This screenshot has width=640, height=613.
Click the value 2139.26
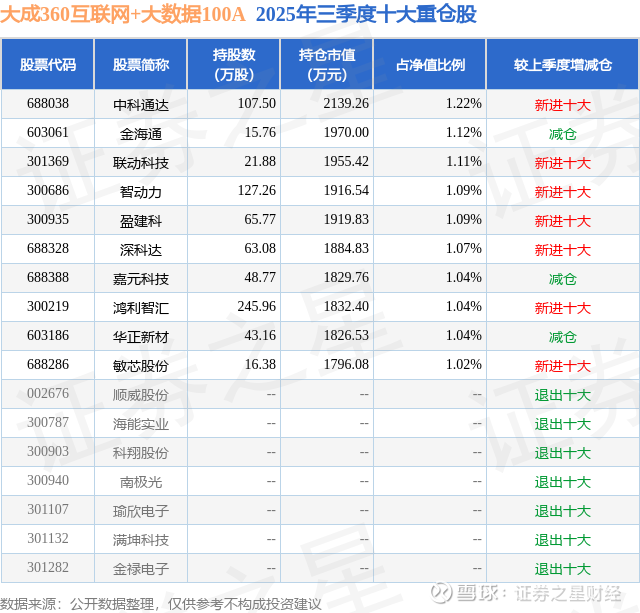(x=346, y=103)
